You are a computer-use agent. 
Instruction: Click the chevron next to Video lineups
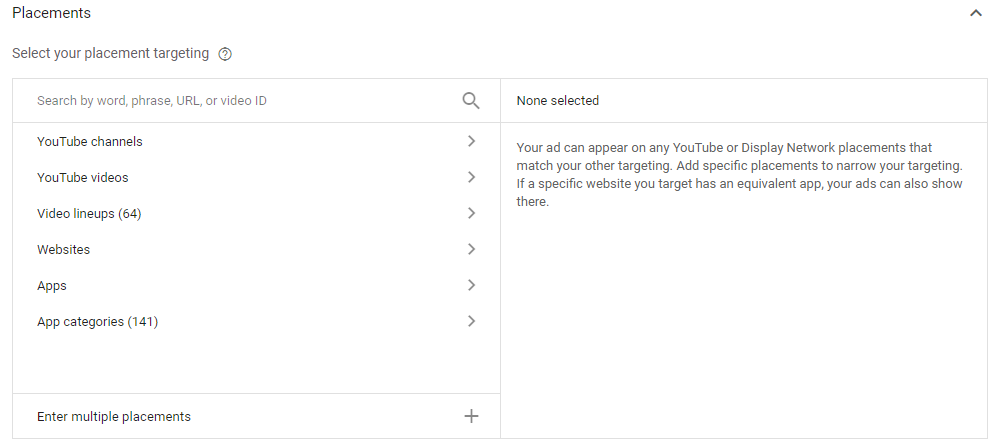pyautogui.click(x=471, y=213)
